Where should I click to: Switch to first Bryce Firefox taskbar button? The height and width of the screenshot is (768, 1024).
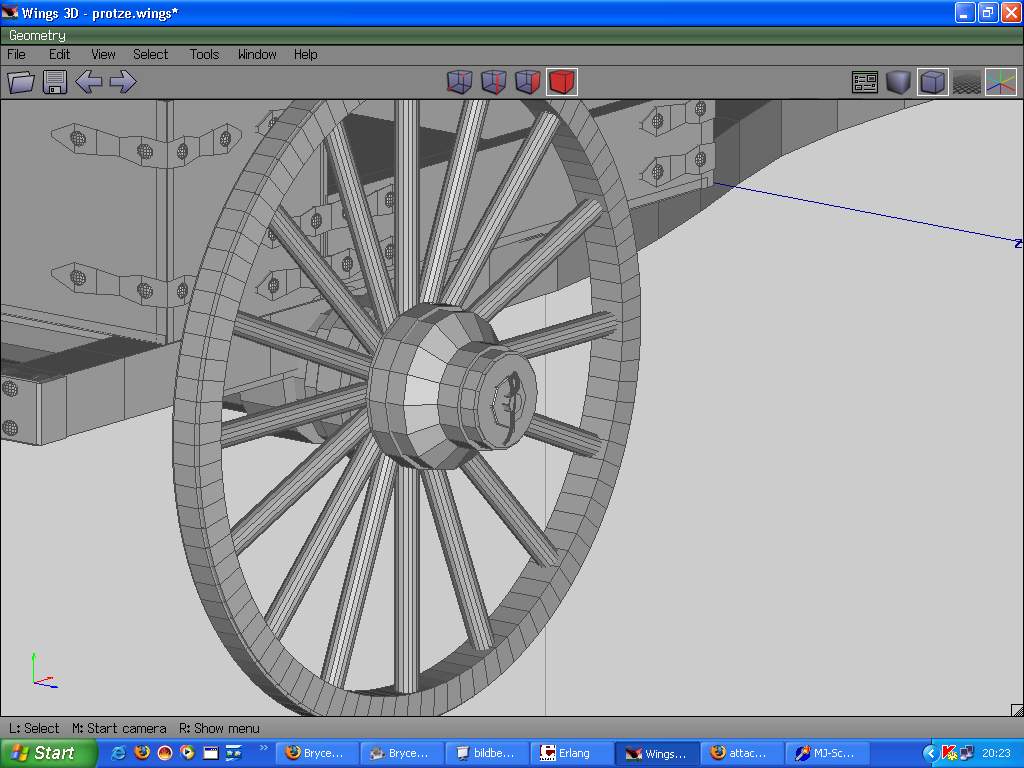click(x=317, y=753)
